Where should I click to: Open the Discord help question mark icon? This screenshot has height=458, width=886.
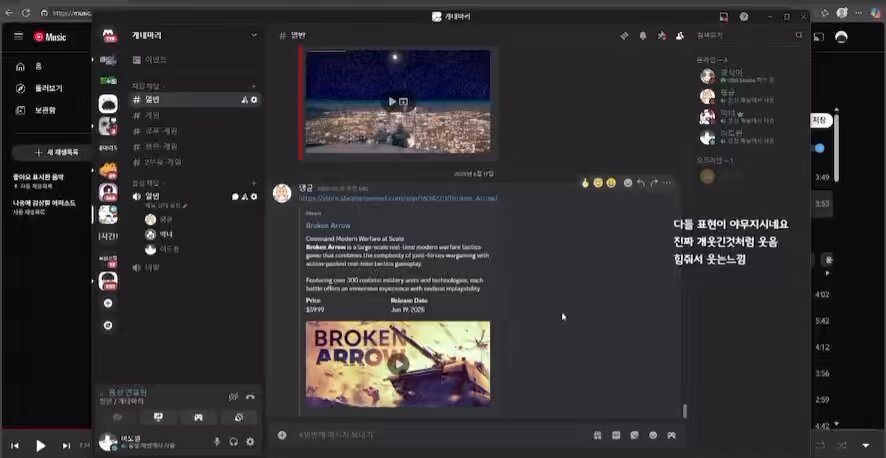click(x=744, y=17)
